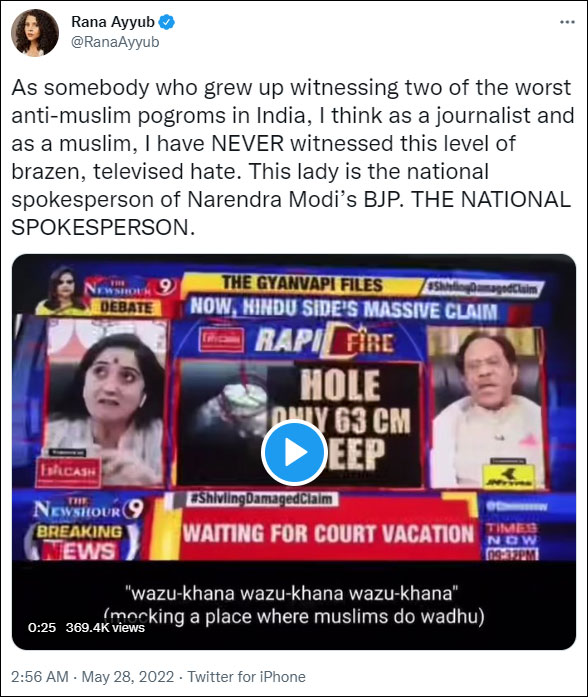Image resolution: width=588 pixels, height=697 pixels.
Task: Play the embedded video
Action: [x=294, y=452]
